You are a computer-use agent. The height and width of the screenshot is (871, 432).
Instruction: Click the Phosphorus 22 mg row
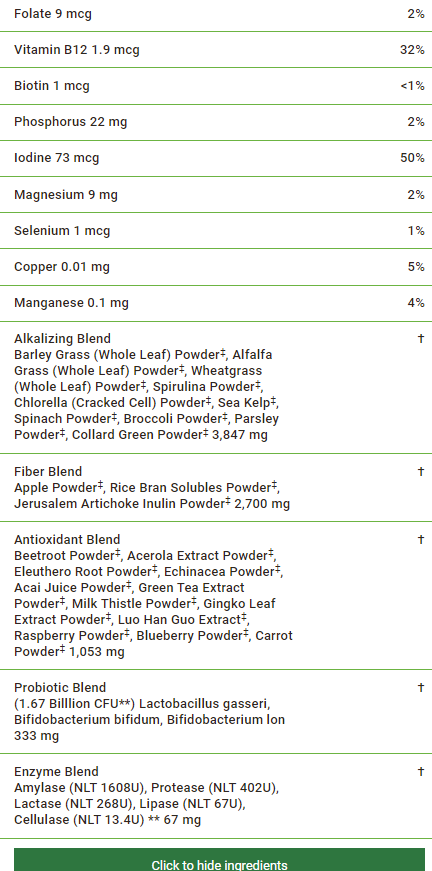(216, 122)
